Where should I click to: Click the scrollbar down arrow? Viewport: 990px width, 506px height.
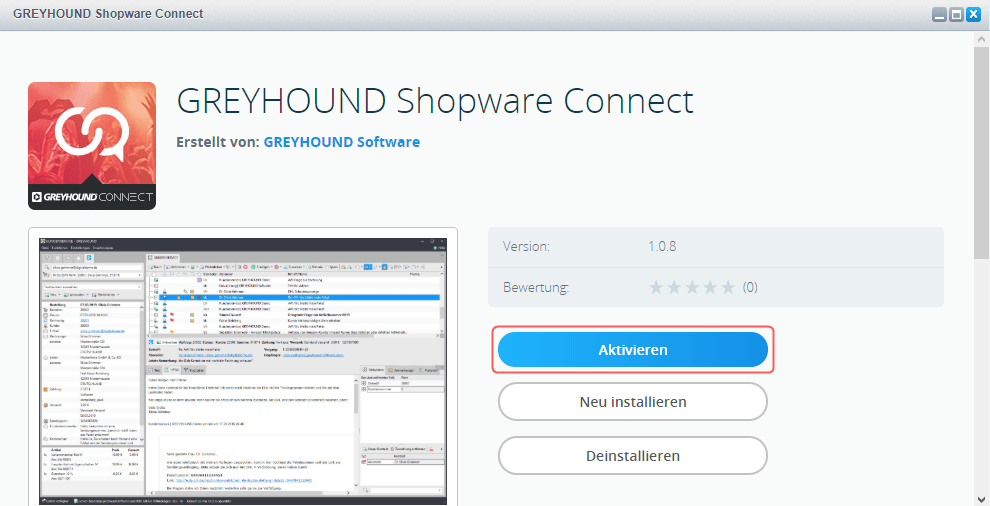click(982, 498)
